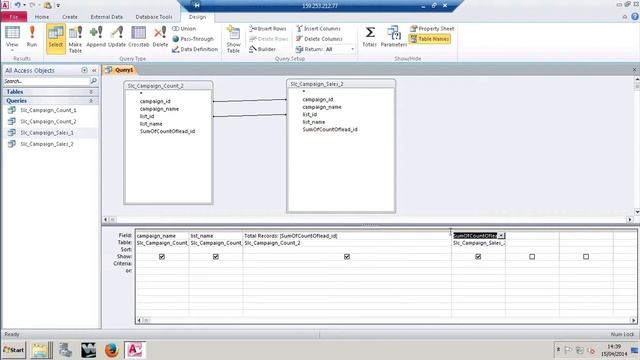Open the All Access Objects pane menu
The image size is (640, 360).
coord(84,70)
